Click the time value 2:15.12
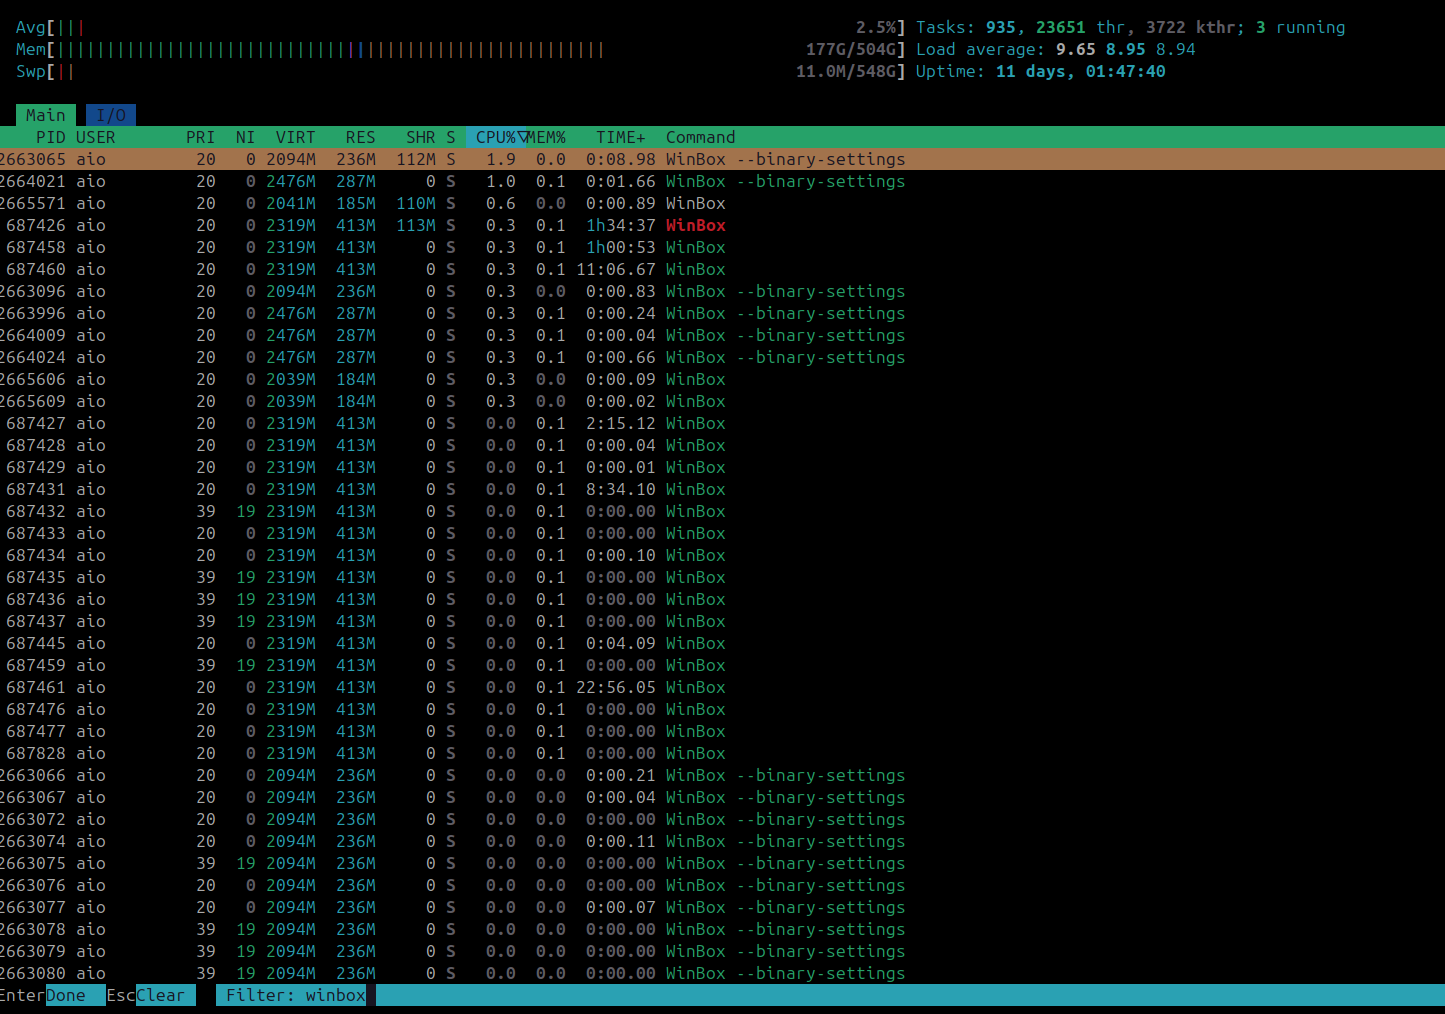This screenshot has height=1014, width=1445. (x=621, y=423)
